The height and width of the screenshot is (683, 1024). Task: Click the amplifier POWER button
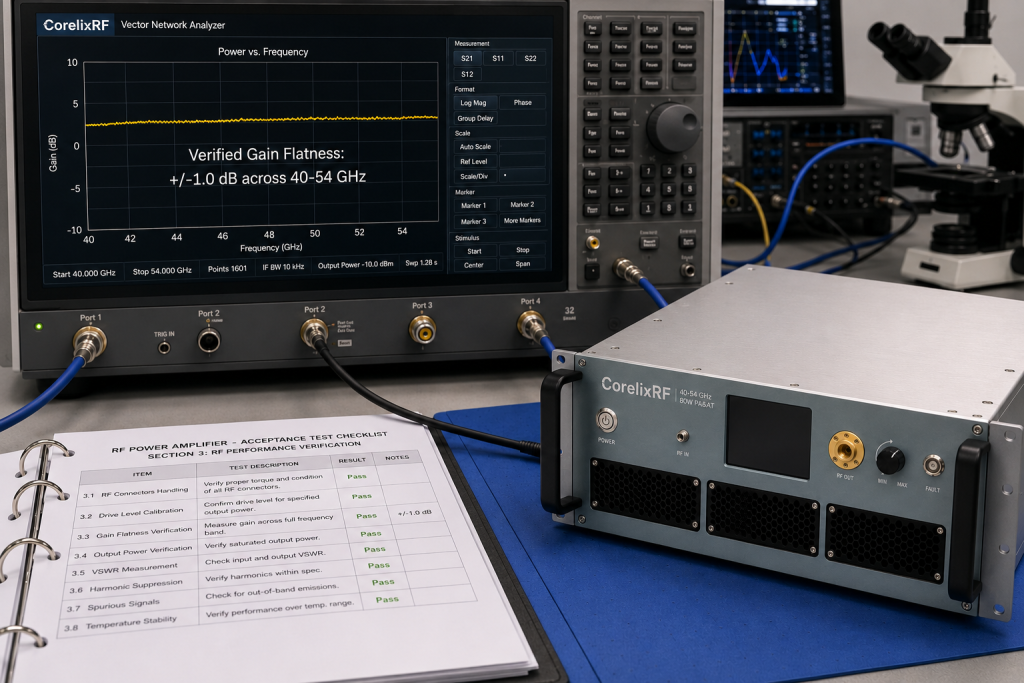[x=606, y=421]
